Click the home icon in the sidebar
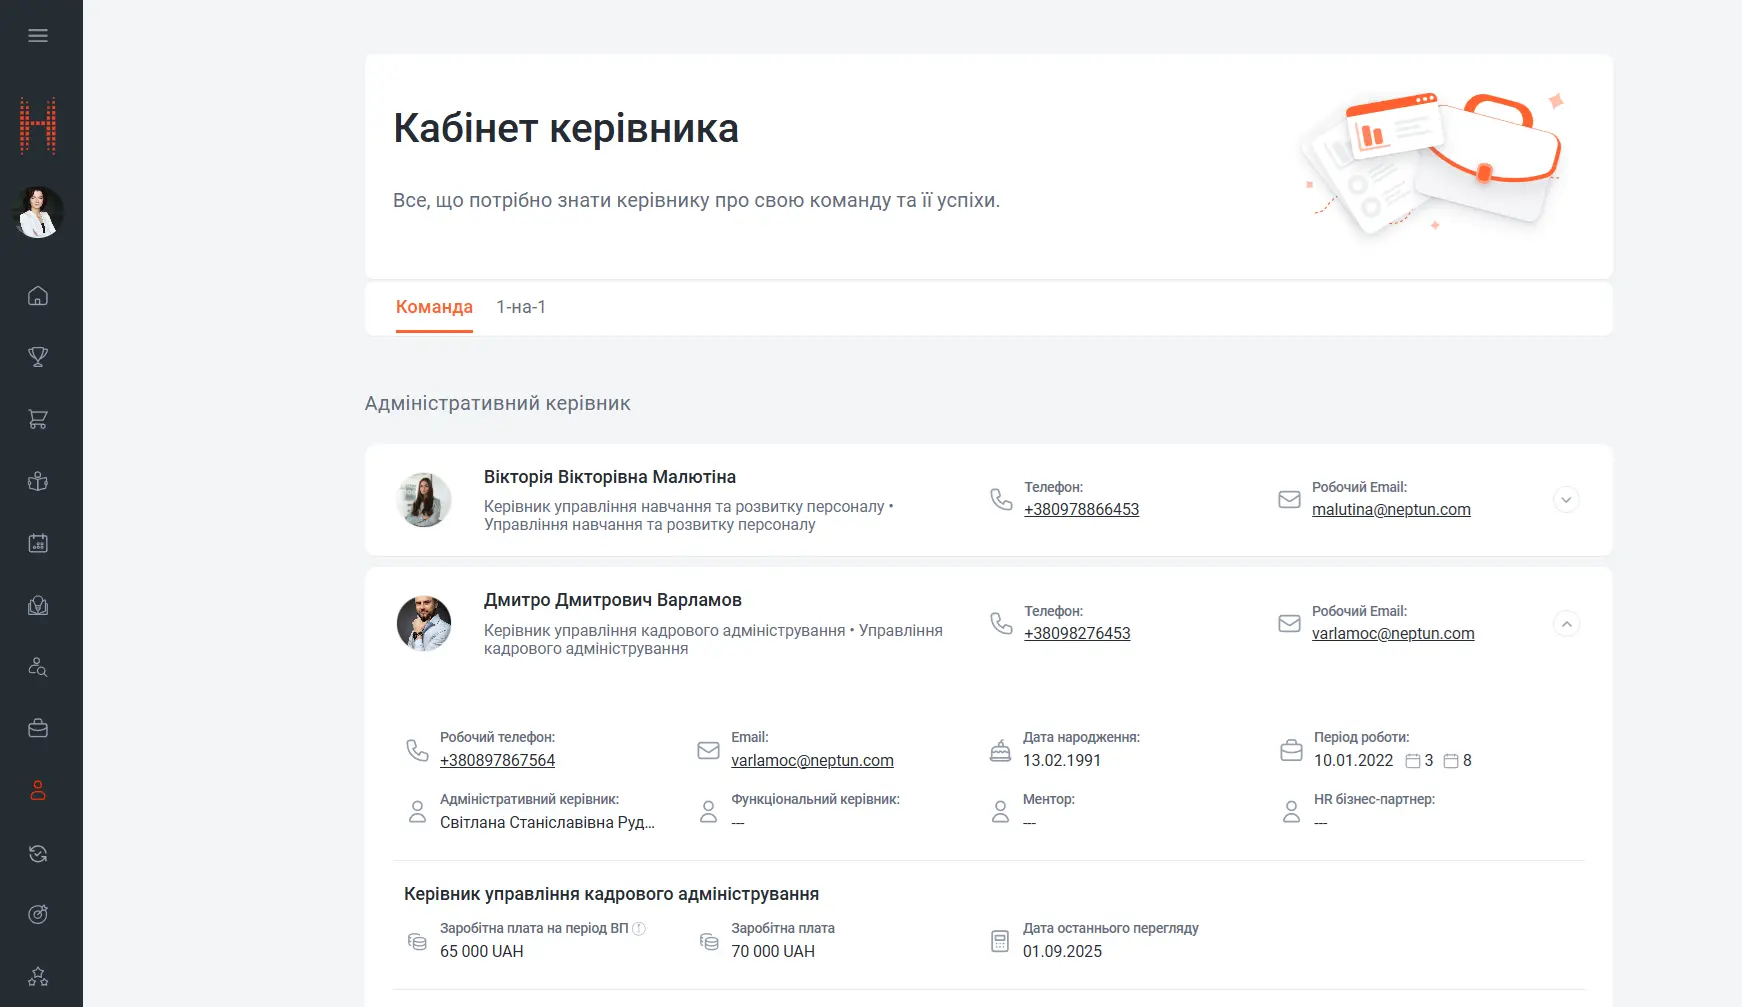 tap(38, 296)
